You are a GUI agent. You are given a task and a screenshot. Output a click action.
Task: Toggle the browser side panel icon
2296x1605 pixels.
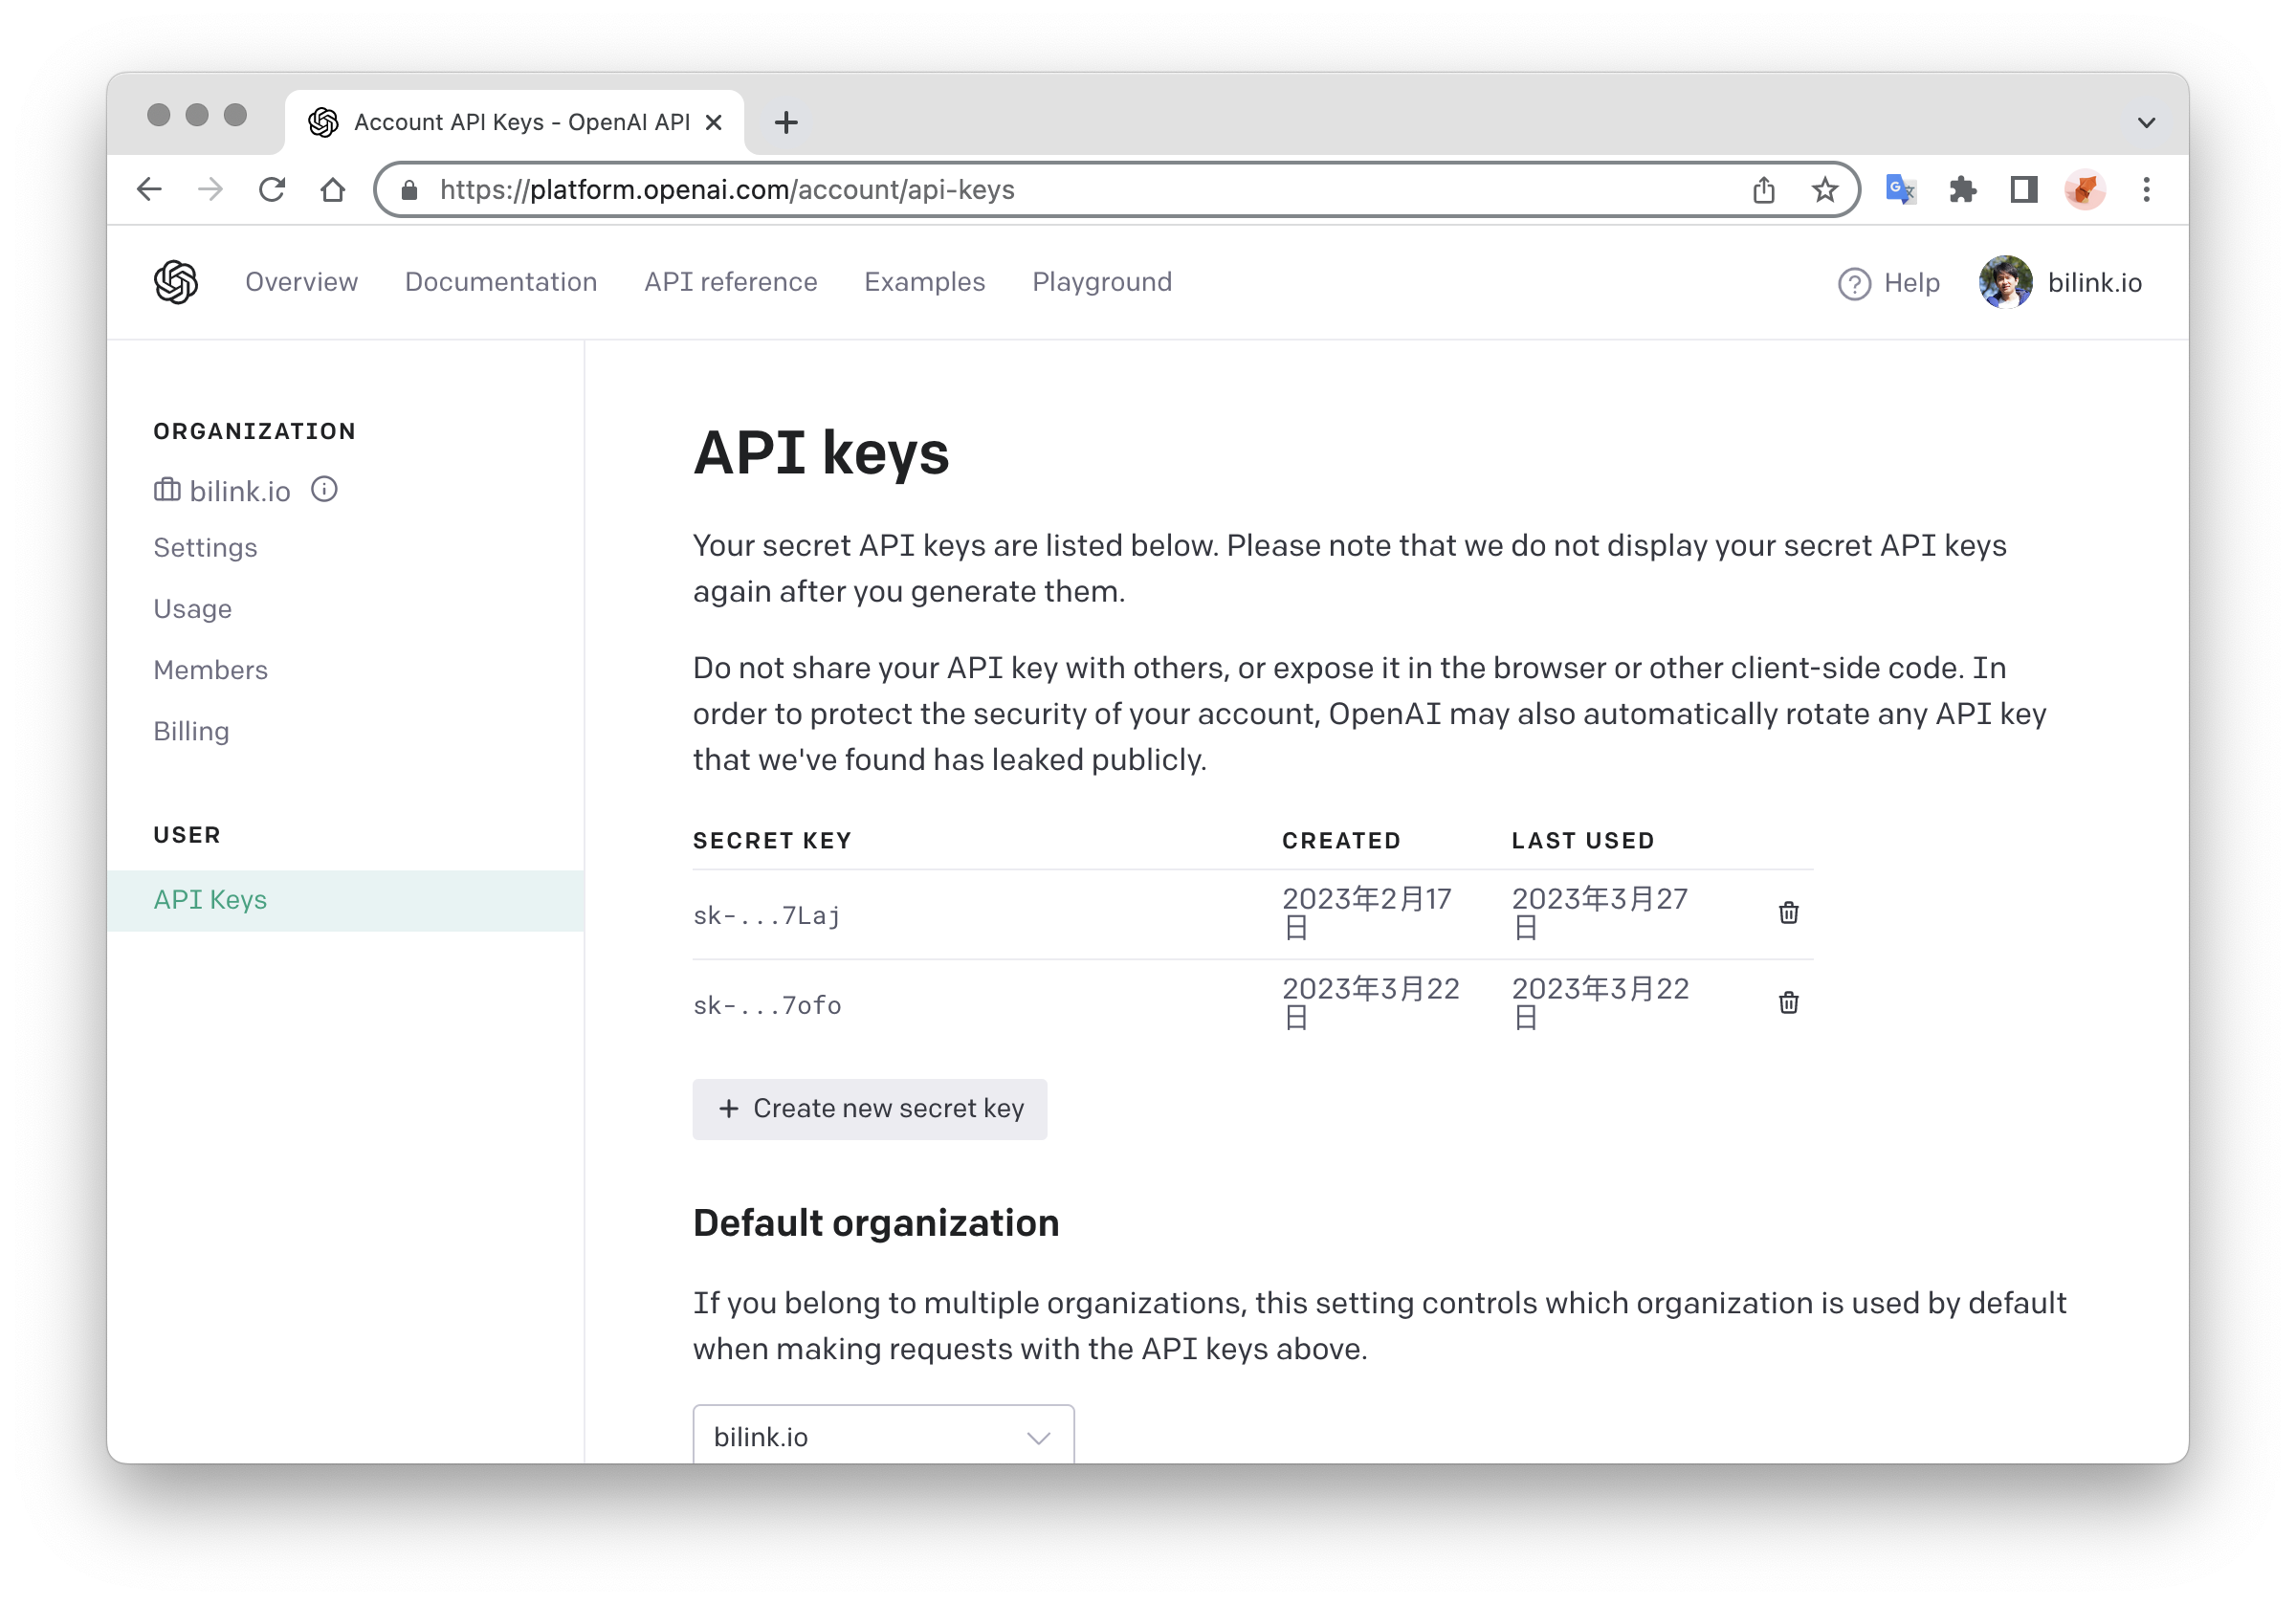point(2024,189)
